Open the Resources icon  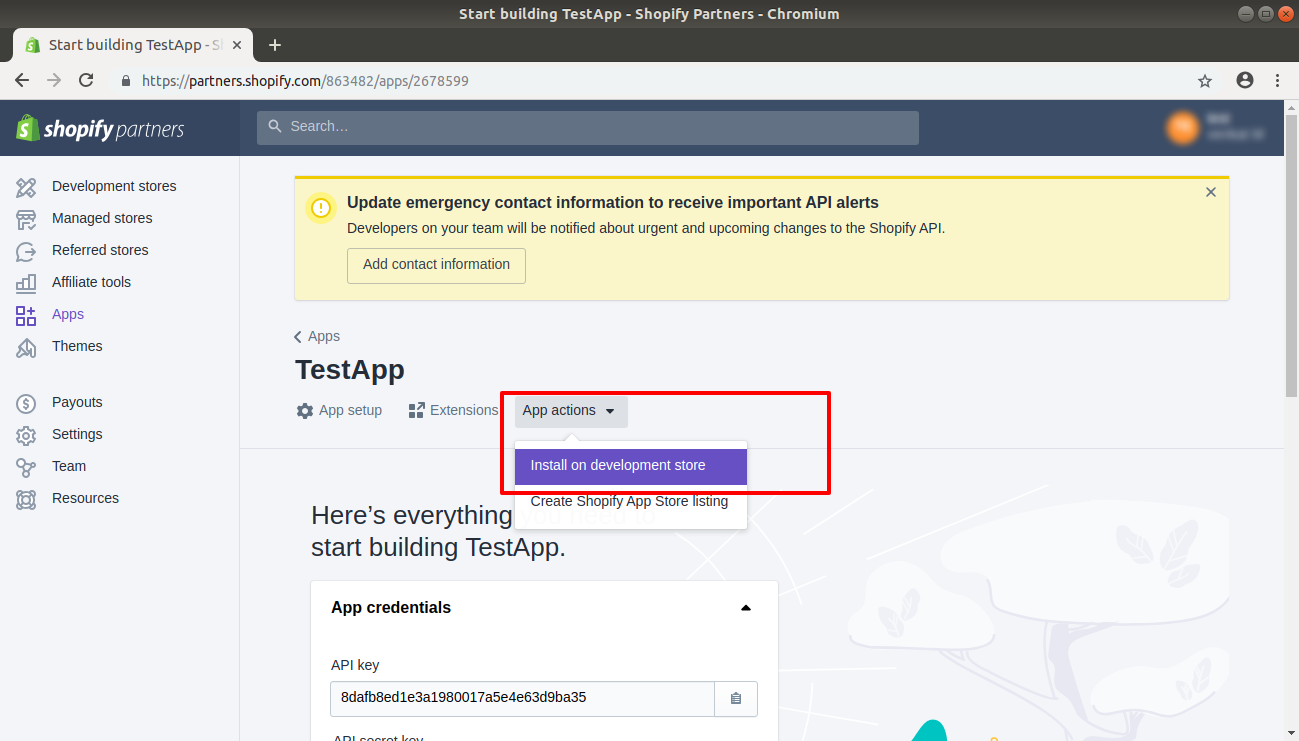pos(26,499)
